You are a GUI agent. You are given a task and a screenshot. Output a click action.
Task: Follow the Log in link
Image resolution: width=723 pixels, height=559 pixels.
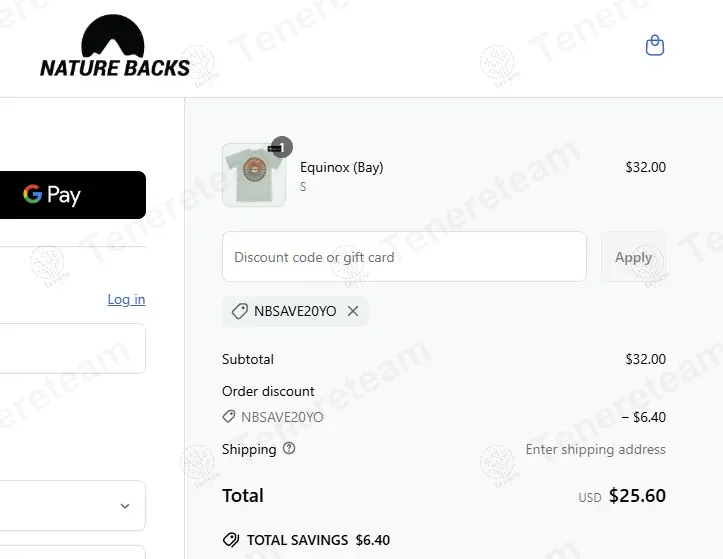(126, 299)
